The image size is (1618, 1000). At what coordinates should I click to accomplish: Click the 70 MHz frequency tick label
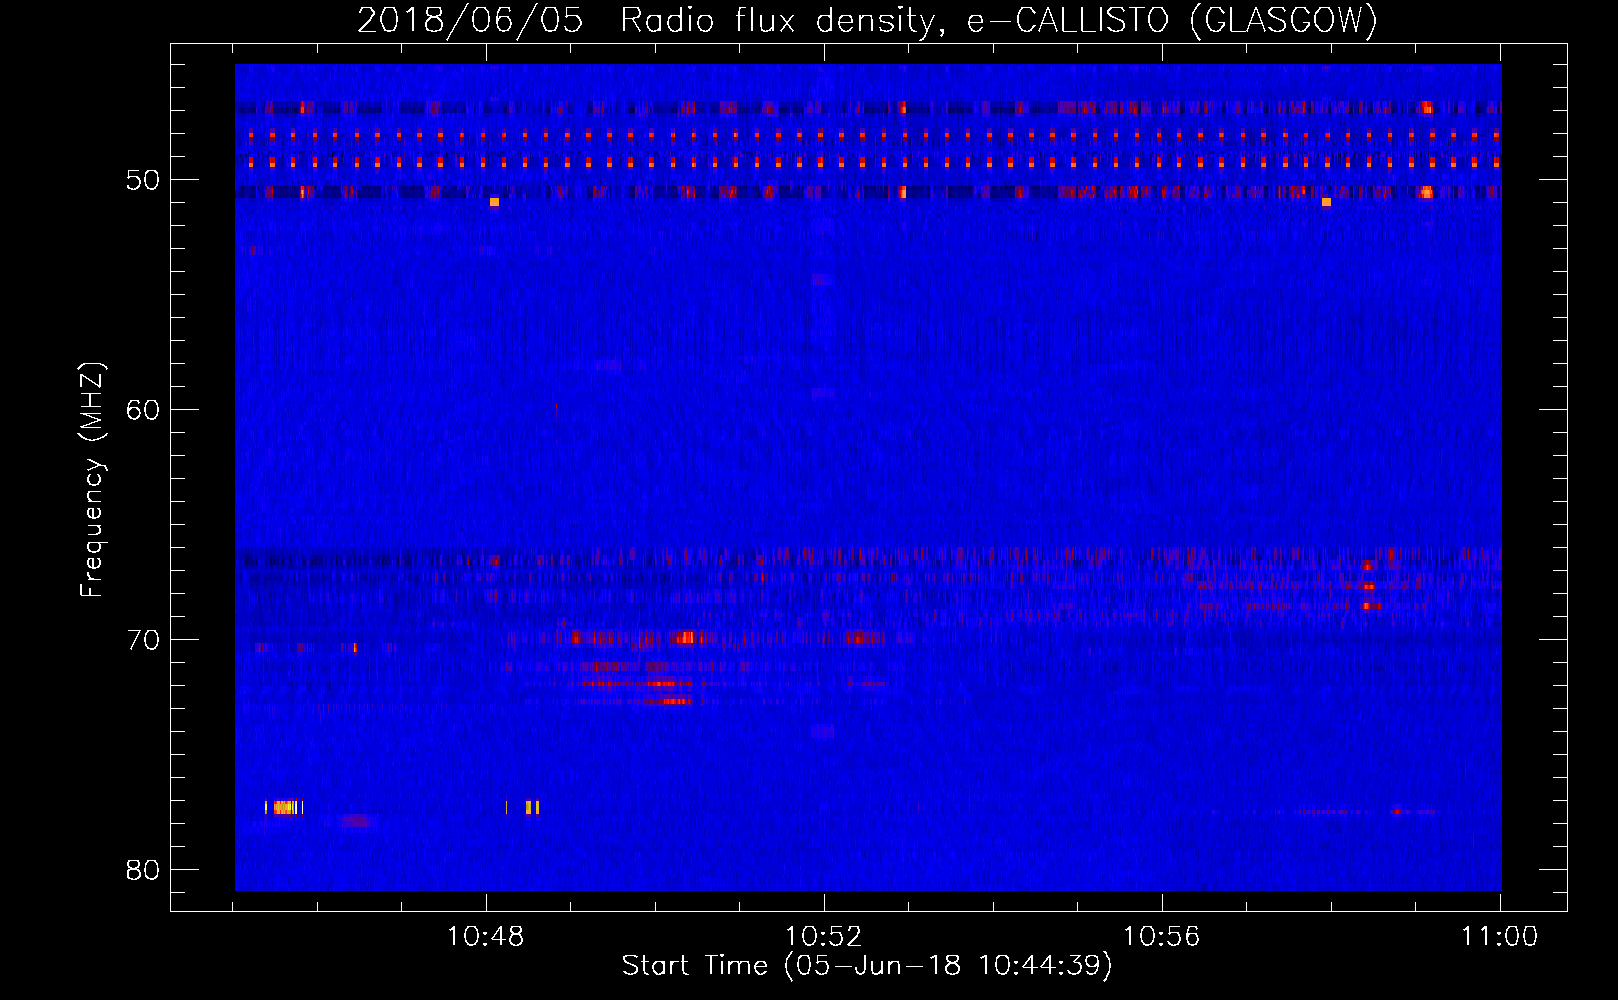(143, 640)
